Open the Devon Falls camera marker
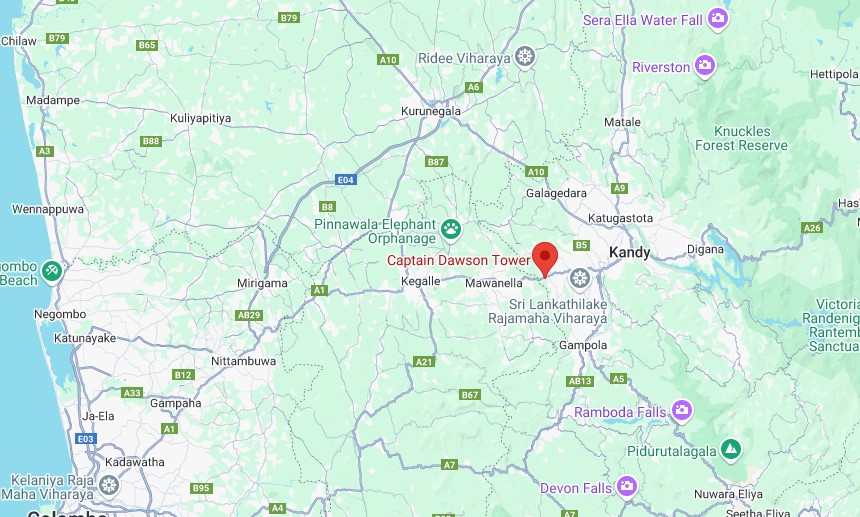The width and height of the screenshot is (860, 517). (626, 486)
